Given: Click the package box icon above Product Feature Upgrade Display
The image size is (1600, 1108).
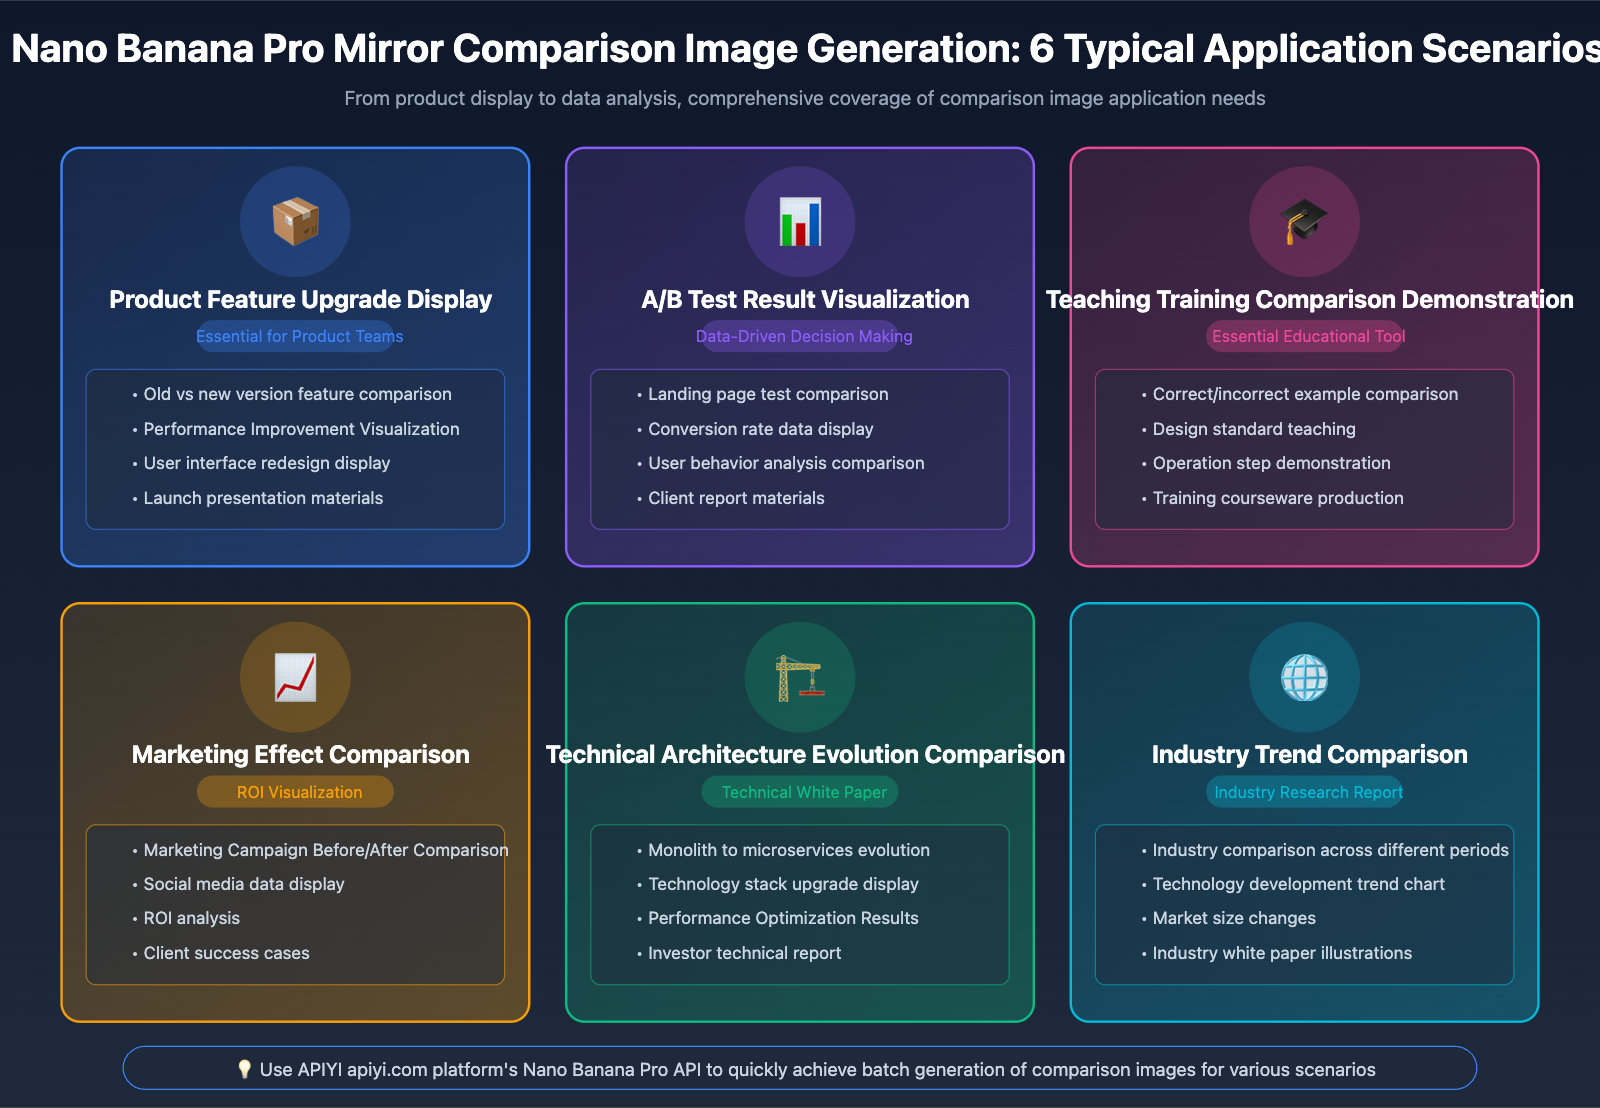Looking at the screenshot, I should [x=295, y=222].
